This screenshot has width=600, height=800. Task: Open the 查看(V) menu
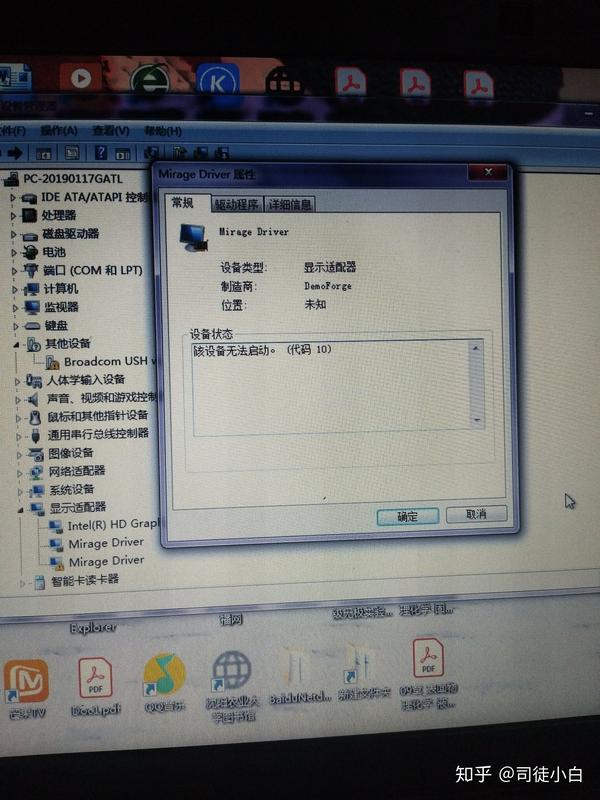click(111, 131)
